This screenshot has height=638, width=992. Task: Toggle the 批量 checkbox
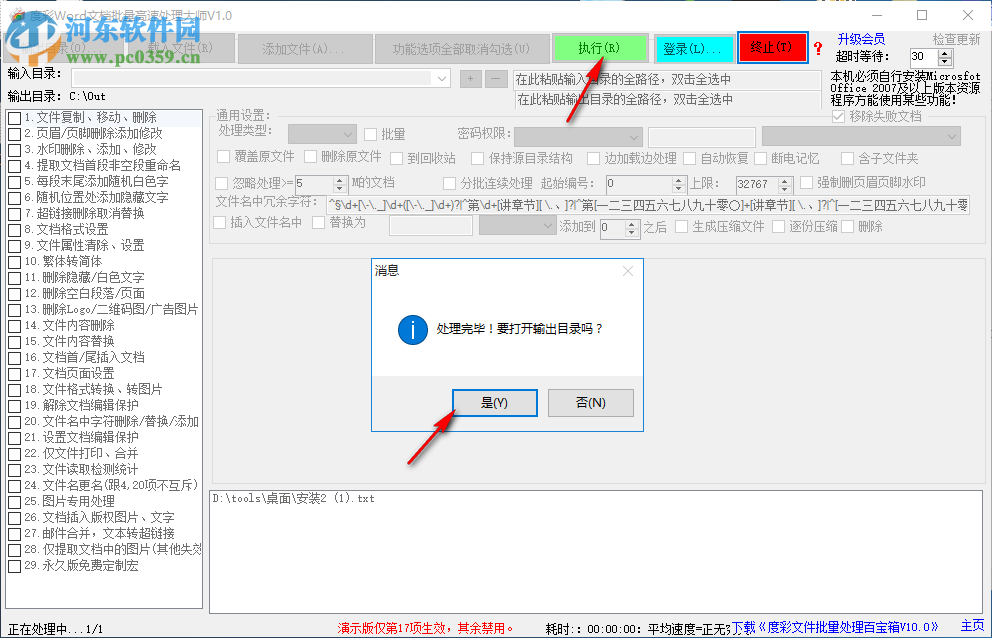(369, 135)
